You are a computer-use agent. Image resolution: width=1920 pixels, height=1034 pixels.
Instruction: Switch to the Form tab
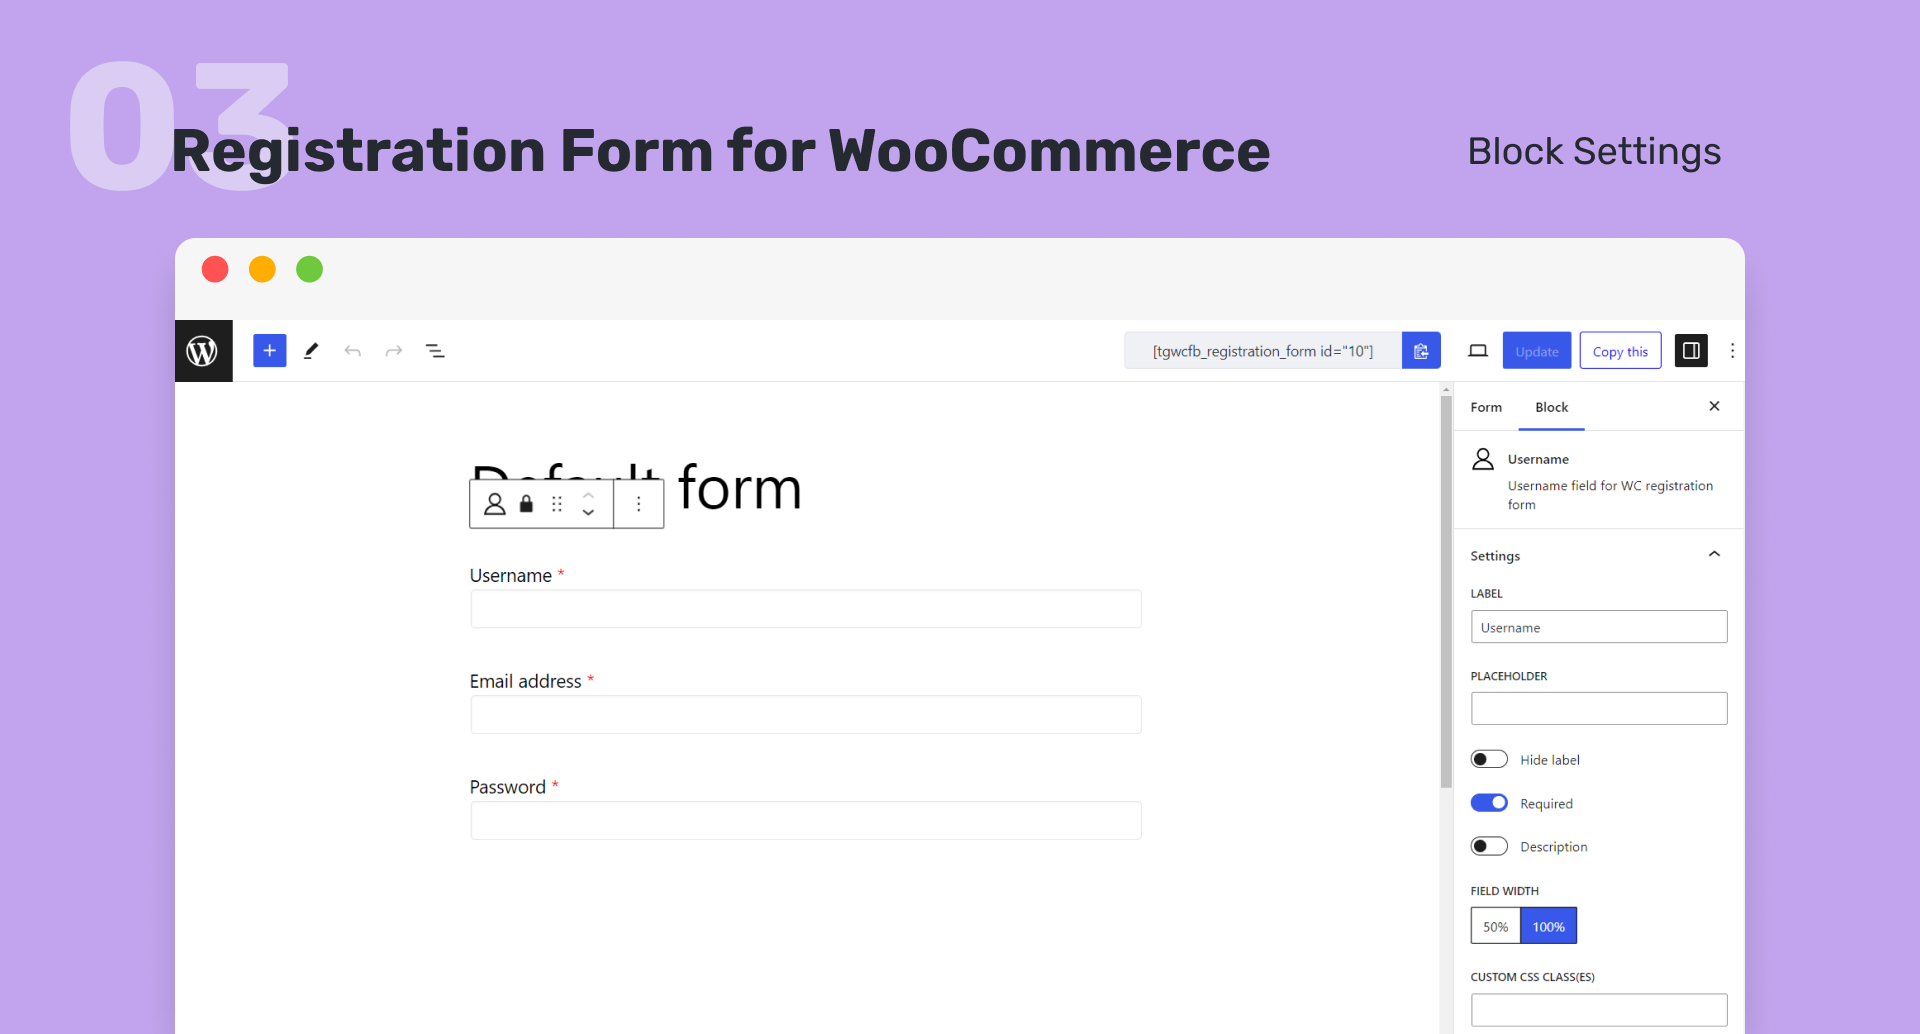click(x=1486, y=407)
